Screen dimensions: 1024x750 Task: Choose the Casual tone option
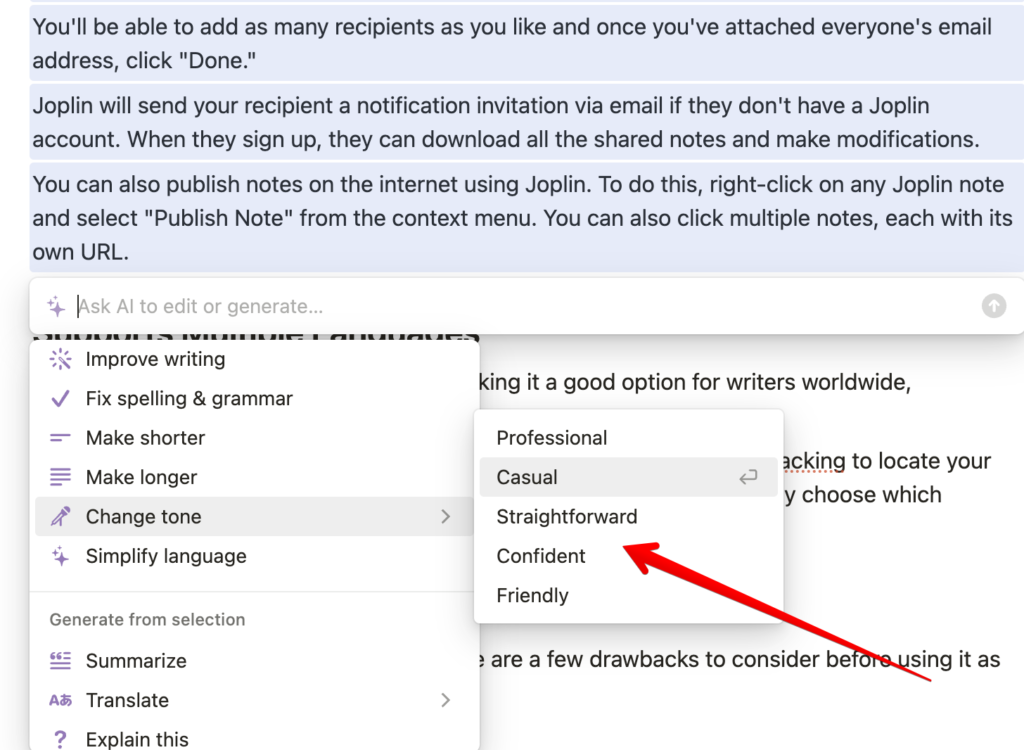[527, 478]
